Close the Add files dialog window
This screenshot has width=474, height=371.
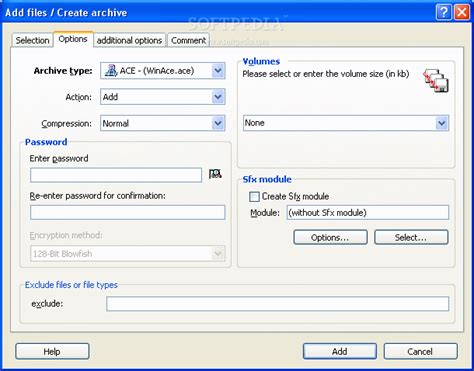tap(462, 12)
